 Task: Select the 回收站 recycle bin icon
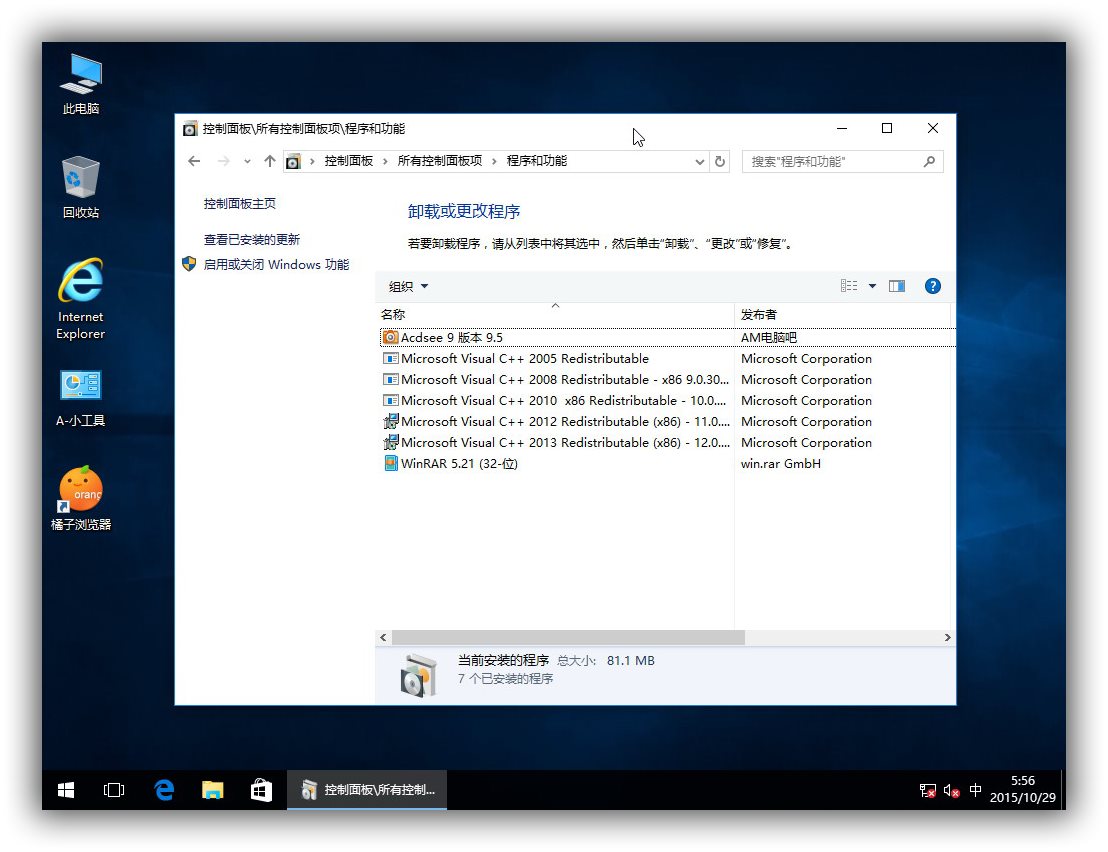pos(81,187)
